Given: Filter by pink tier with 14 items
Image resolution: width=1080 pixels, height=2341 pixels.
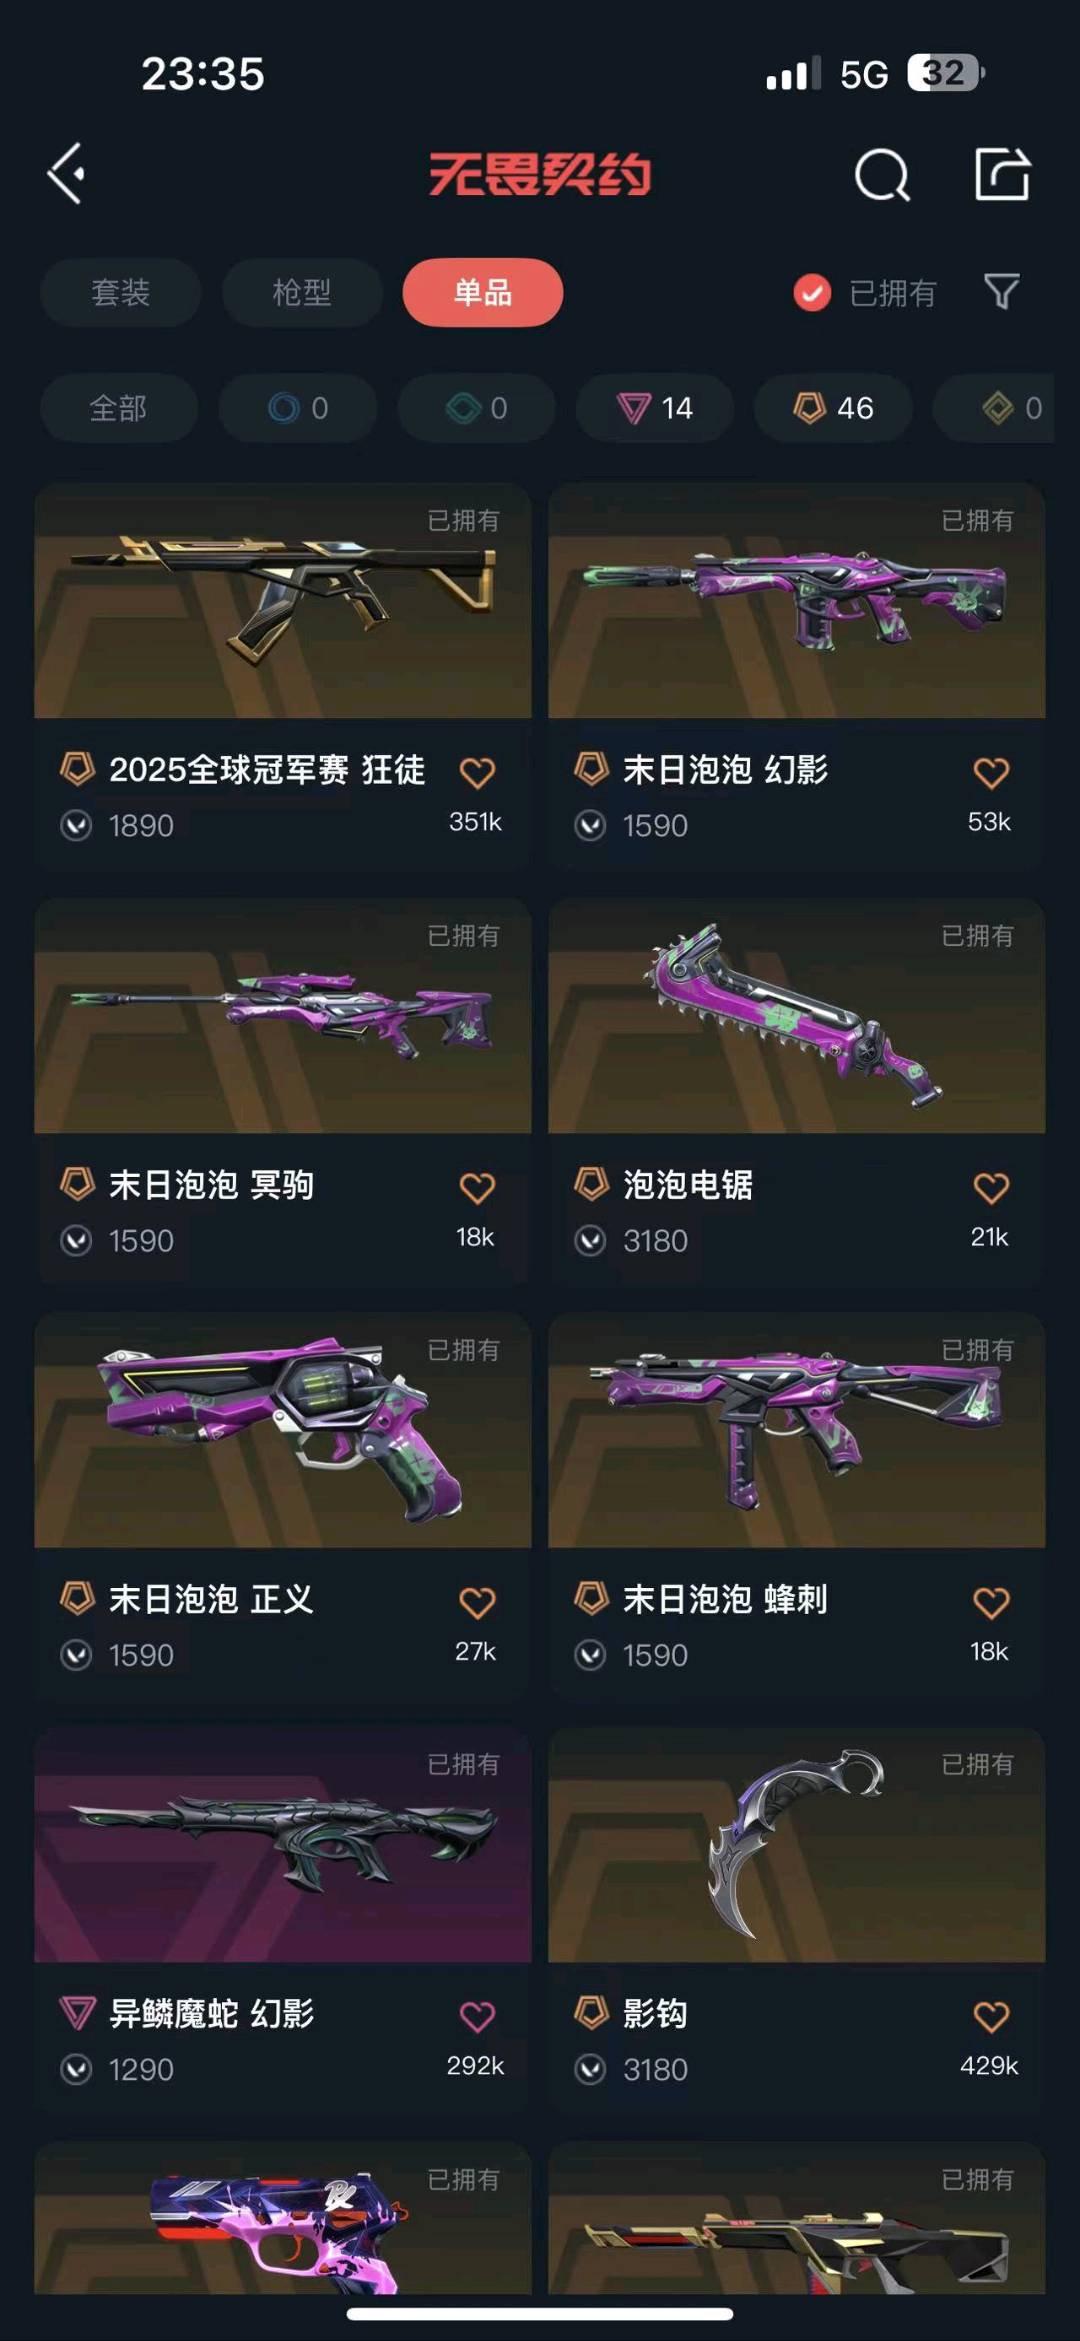Looking at the screenshot, I should pos(655,408).
